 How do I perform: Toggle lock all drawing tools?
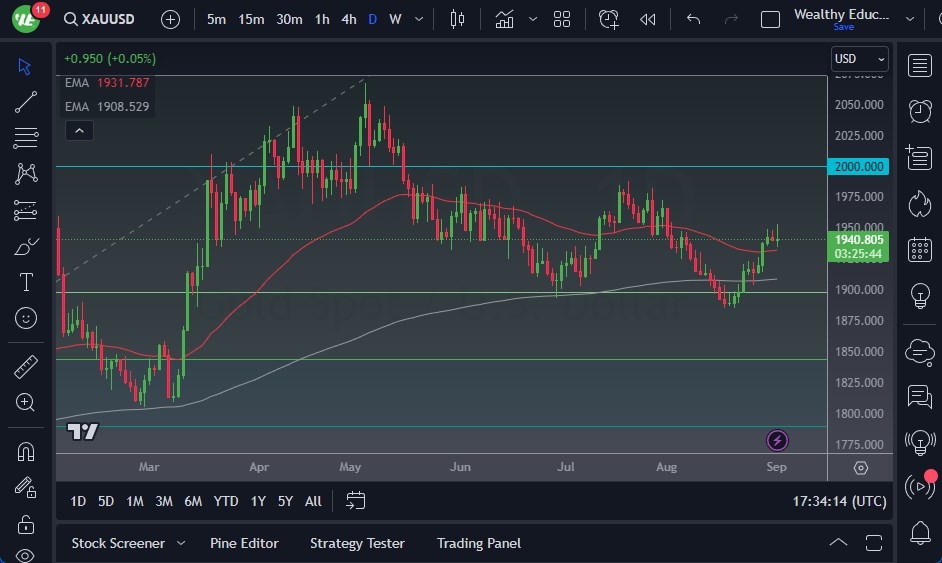[x=26, y=524]
